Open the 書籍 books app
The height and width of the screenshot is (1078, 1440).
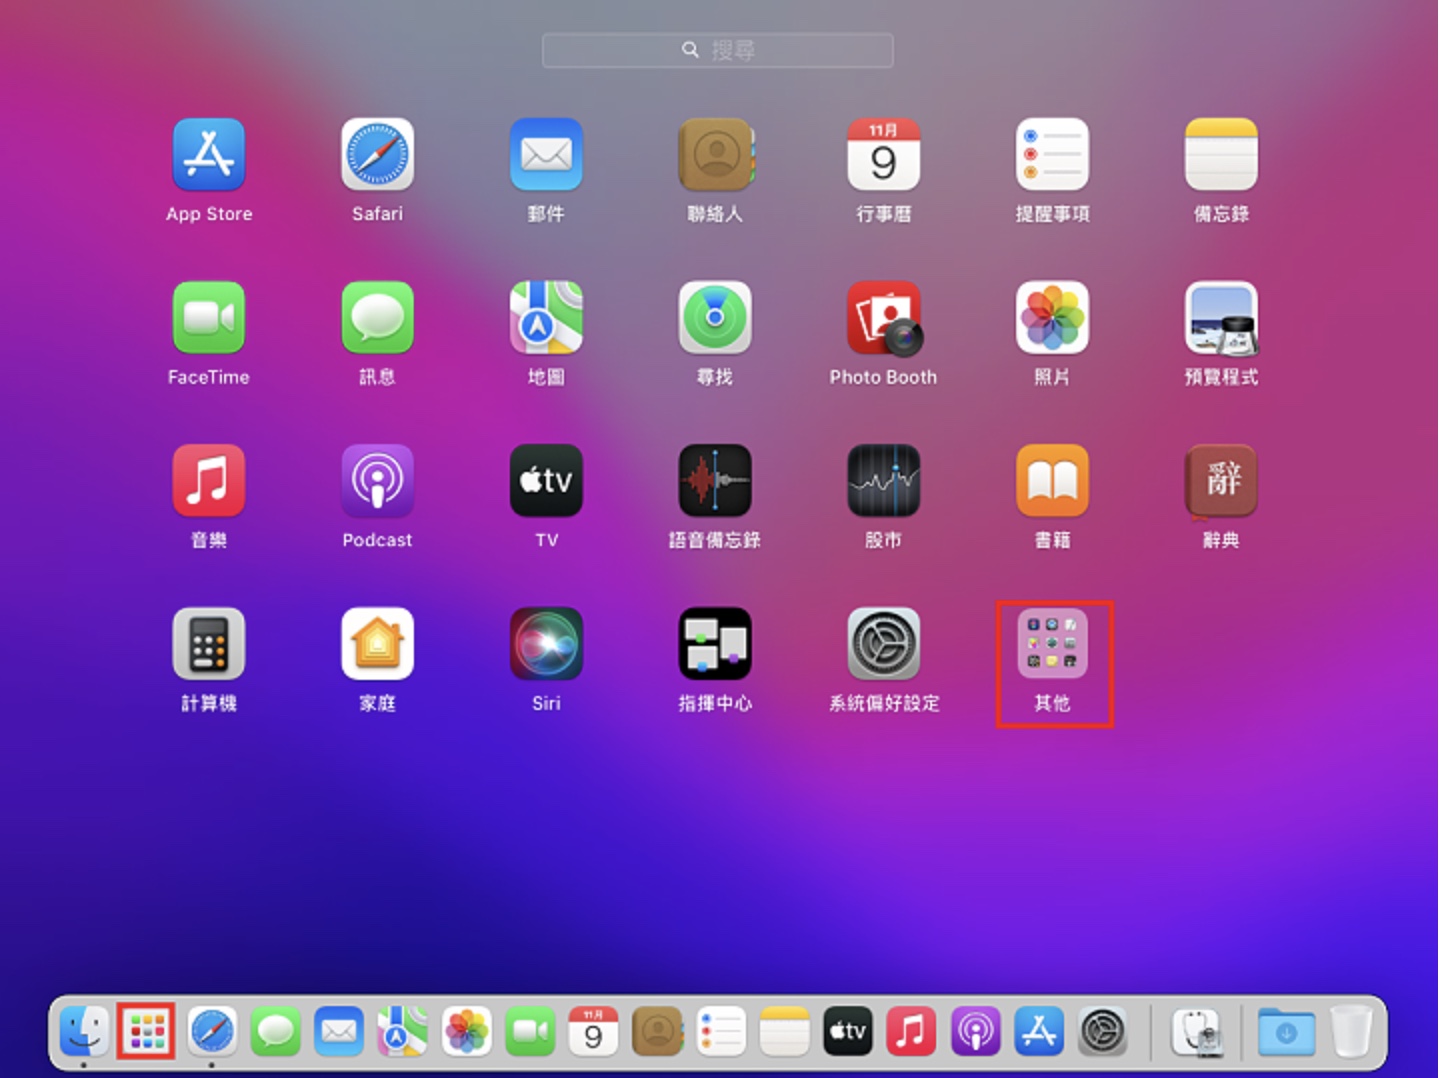[1052, 481]
